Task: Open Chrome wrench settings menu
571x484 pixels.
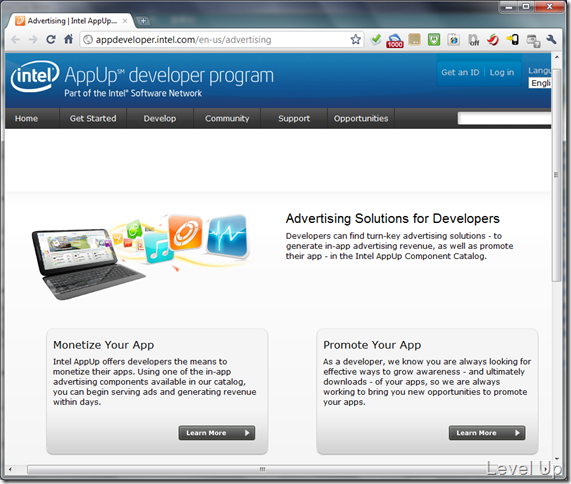Action: pyautogui.click(x=552, y=39)
